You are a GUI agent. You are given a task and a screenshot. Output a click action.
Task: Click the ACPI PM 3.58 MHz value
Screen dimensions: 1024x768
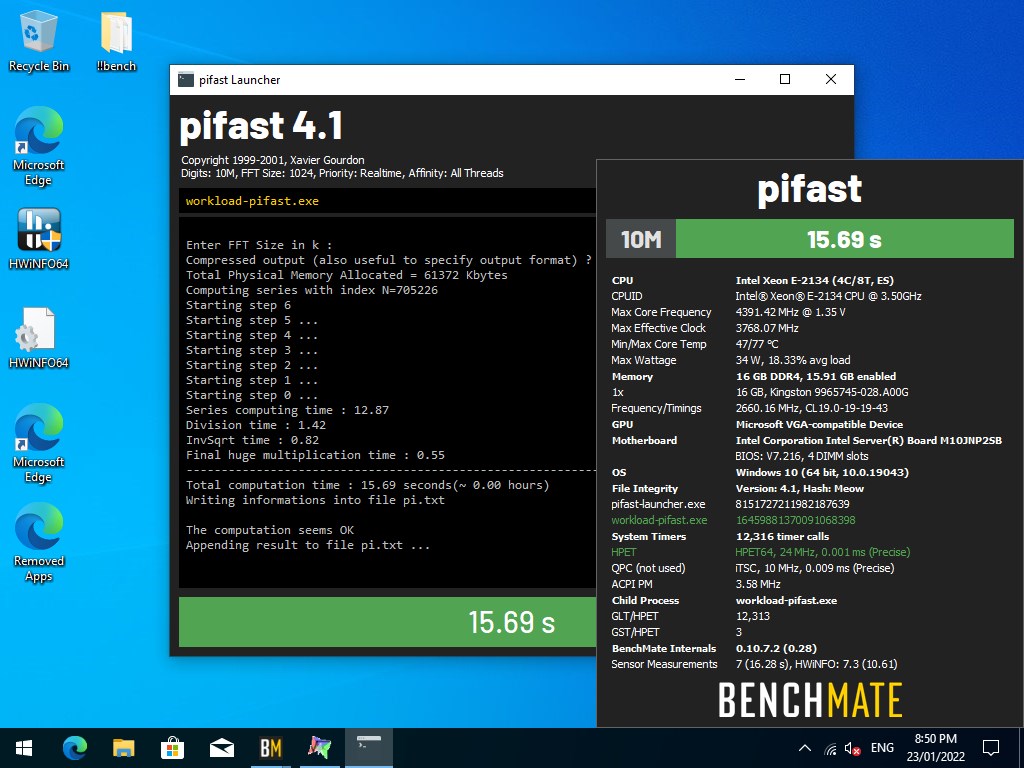[x=758, y=584]
